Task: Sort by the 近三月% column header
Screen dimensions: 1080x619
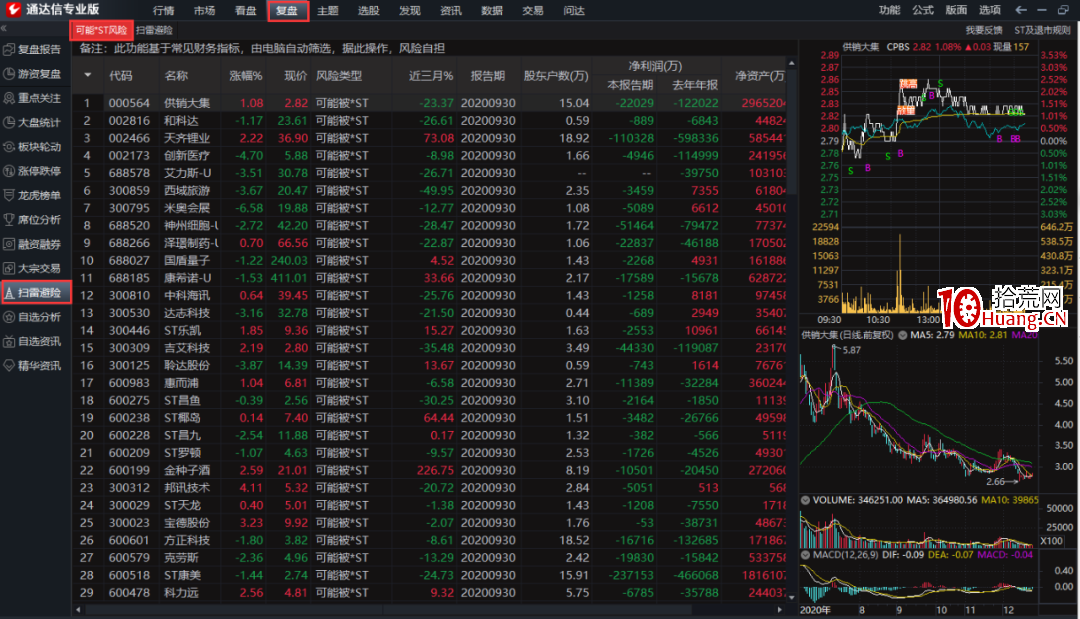Action: 431,75
